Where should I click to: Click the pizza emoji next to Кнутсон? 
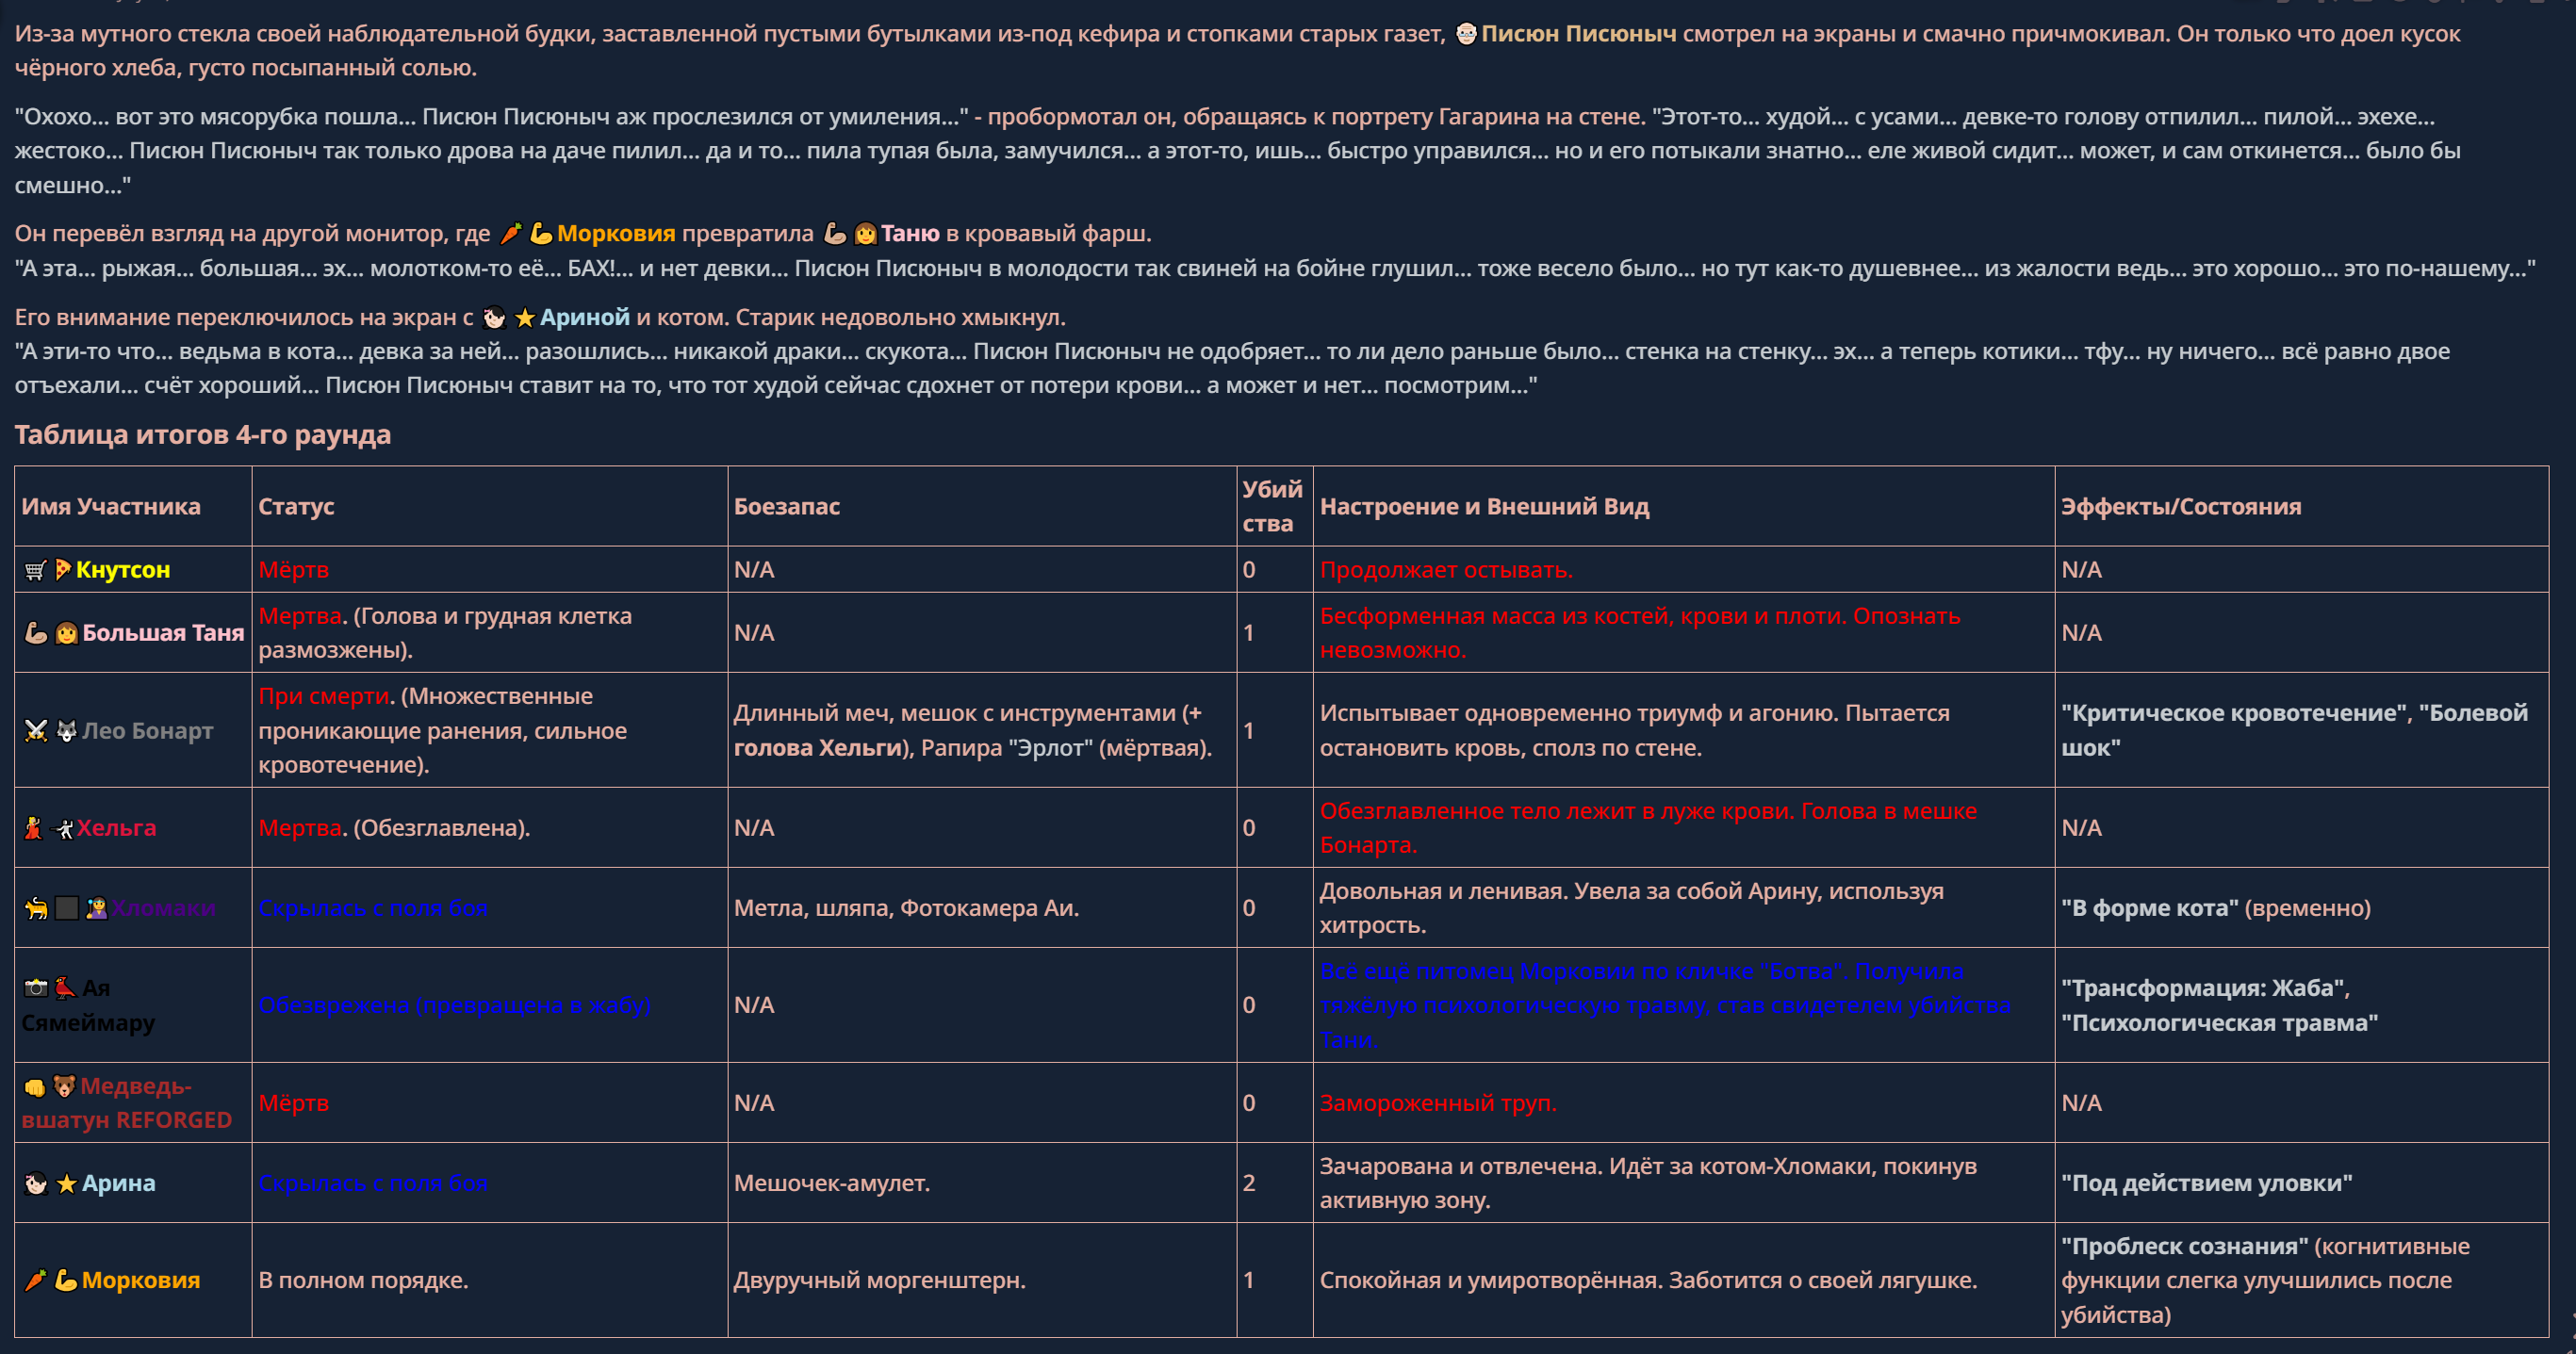[x=63, y=570]
